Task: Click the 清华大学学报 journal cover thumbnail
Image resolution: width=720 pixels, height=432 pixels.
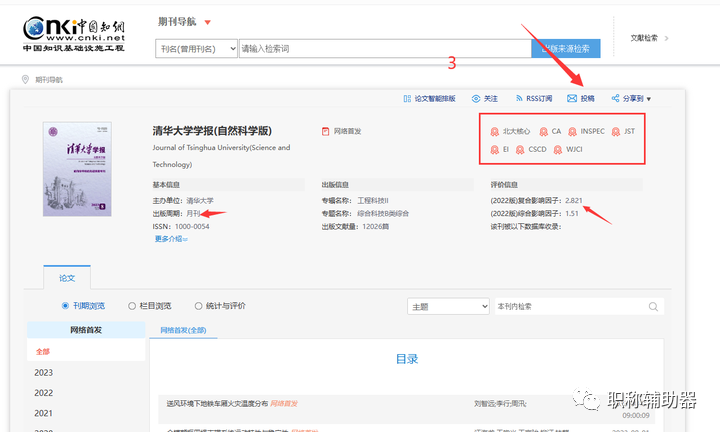Action: pos(77,169)
